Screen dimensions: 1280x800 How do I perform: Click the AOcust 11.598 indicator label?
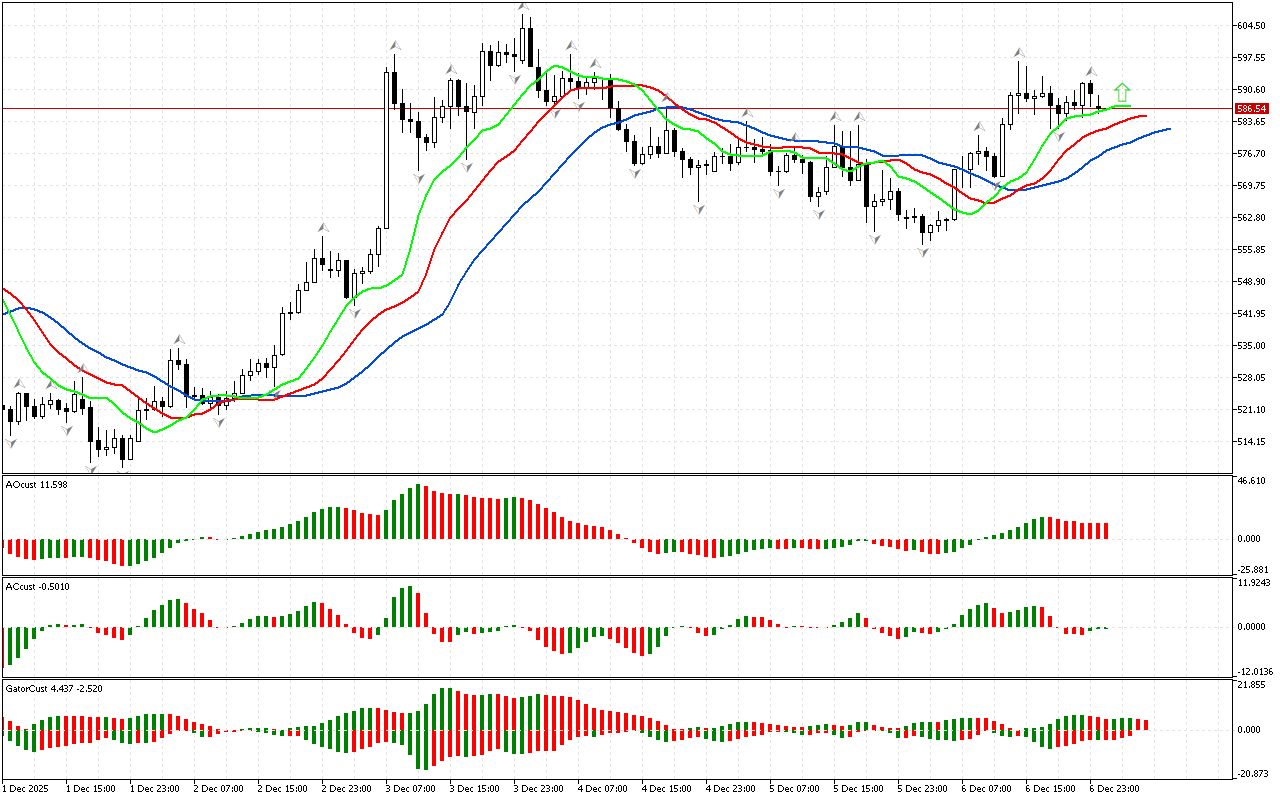click(36, 485)
